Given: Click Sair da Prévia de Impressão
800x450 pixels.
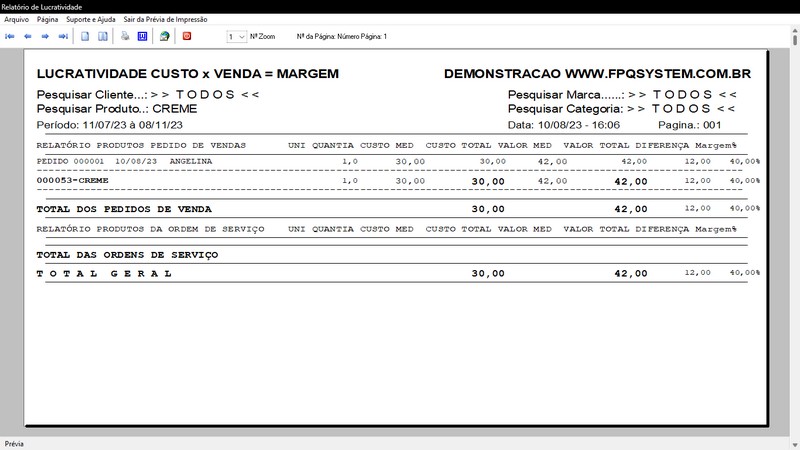Looking at the screenshot, I should (165, 19).
